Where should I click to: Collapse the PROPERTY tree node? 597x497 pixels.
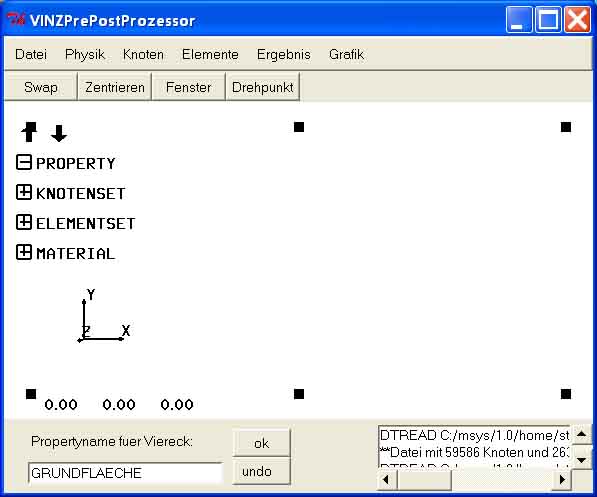point(24,163)
